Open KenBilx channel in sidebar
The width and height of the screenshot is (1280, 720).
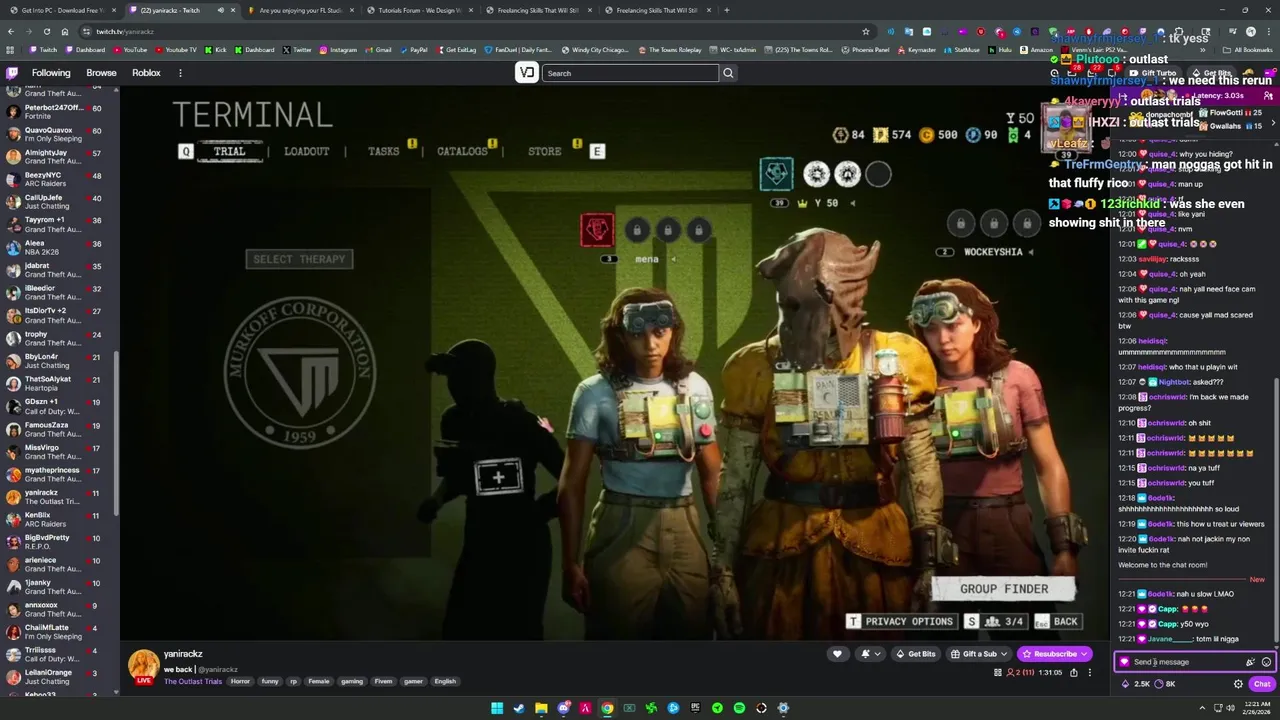coord(58,519)
